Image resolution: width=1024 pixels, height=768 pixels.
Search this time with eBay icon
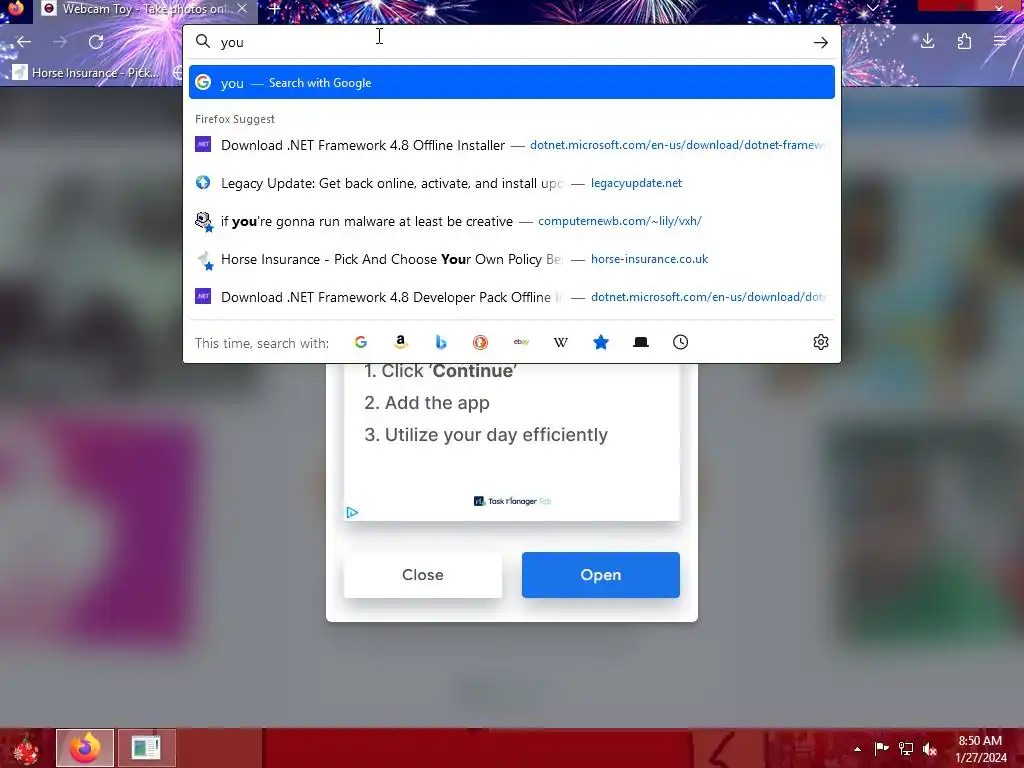(521, 342)
